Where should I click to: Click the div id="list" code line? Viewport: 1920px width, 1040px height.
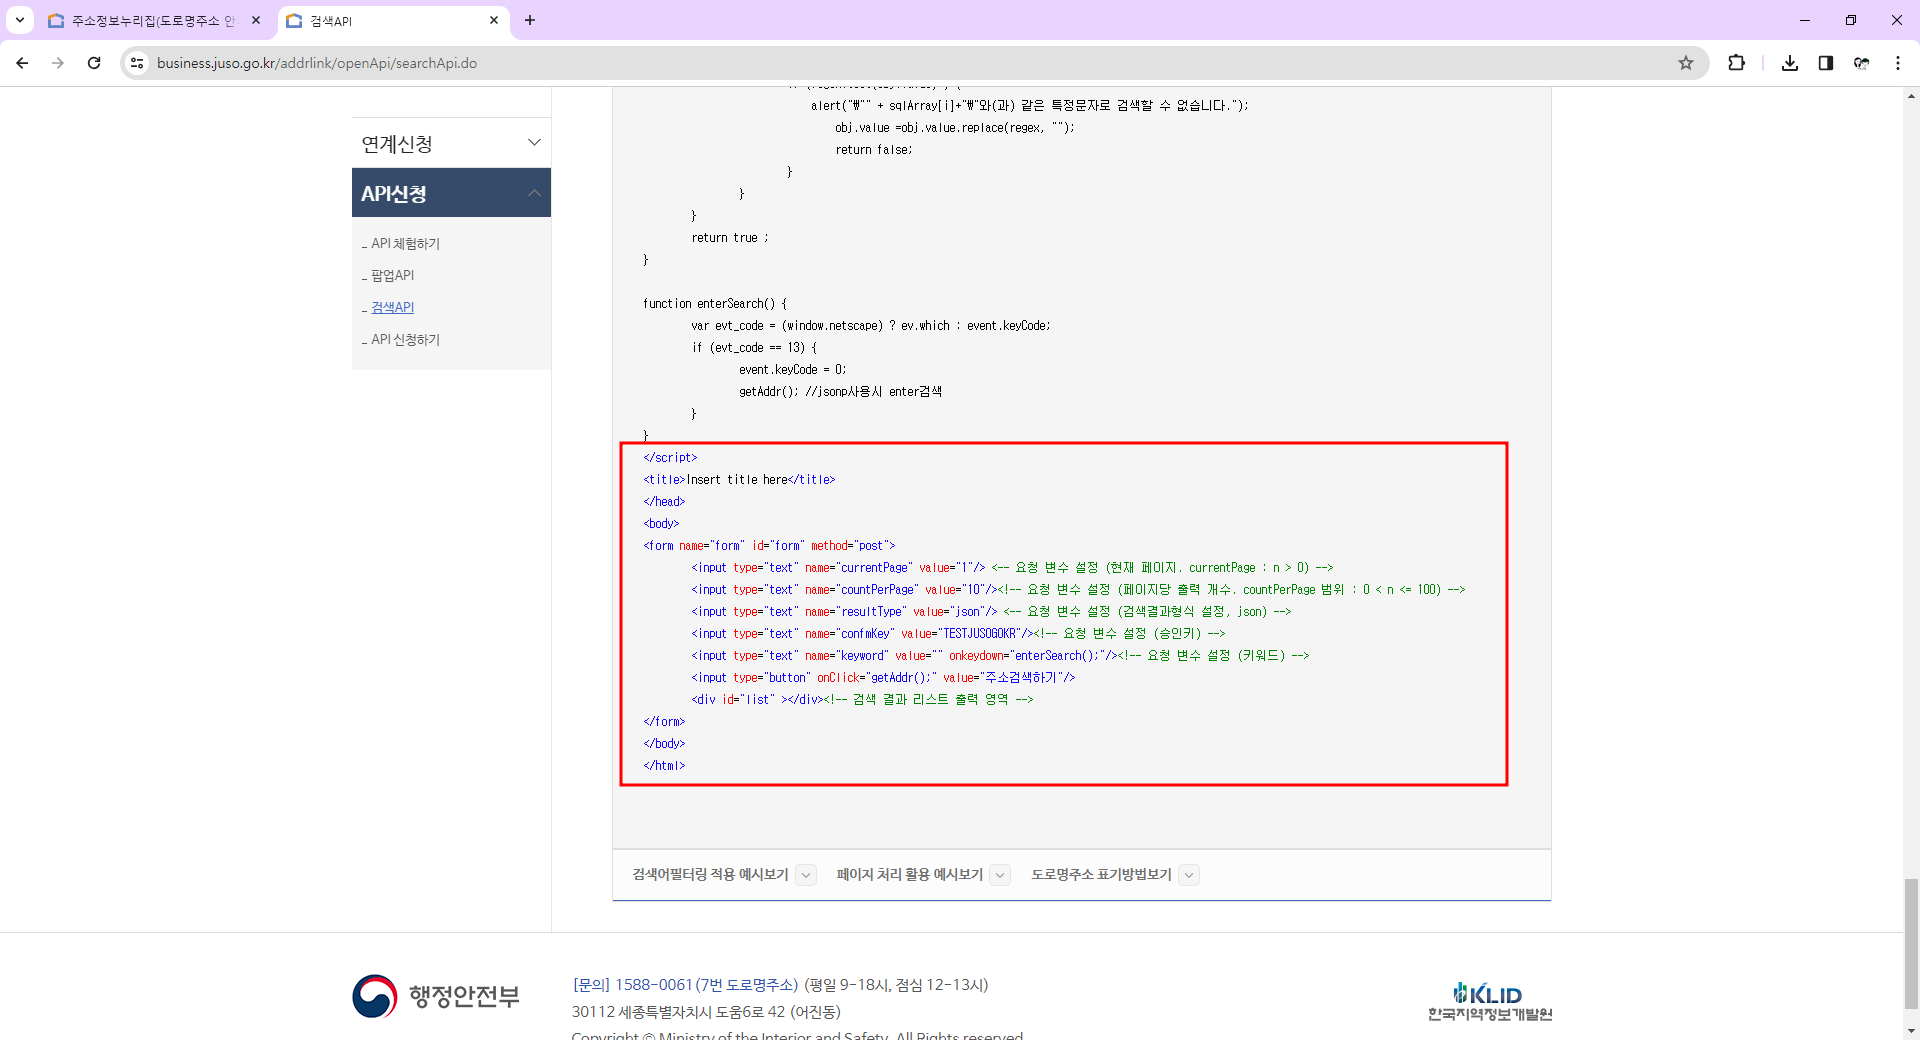862,700
